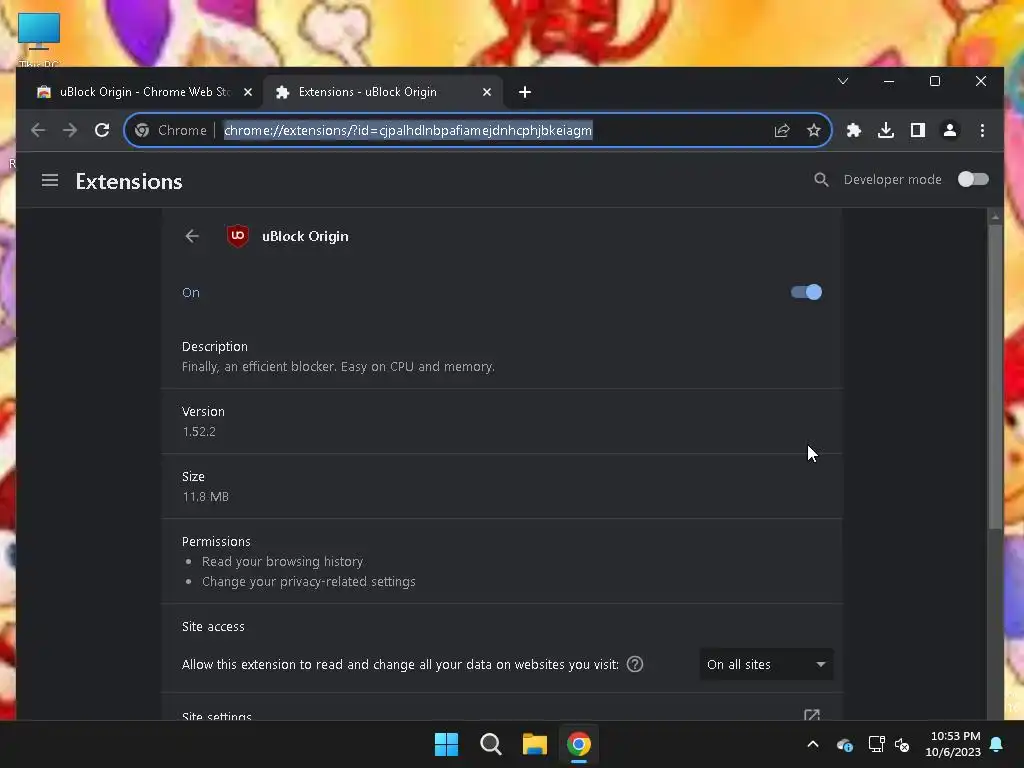Click the muted volume tray icon
Screen dimensions: 1024x768
[x=902, y=744]
